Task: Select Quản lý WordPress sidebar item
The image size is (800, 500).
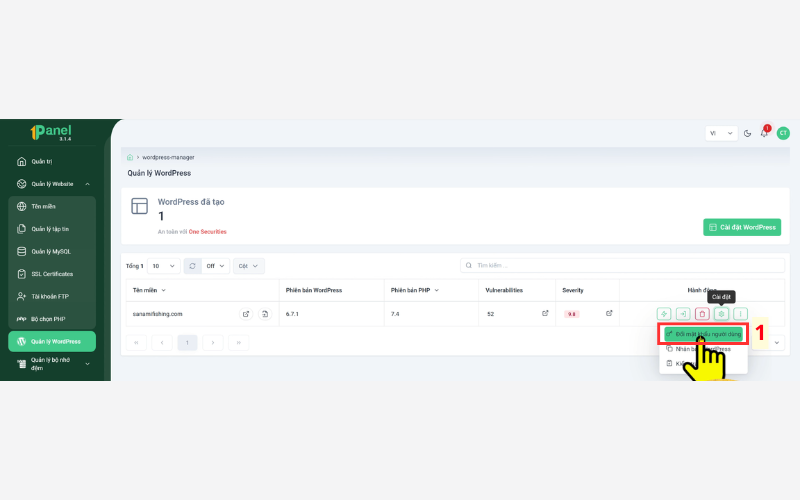Action: click(52, 341)
